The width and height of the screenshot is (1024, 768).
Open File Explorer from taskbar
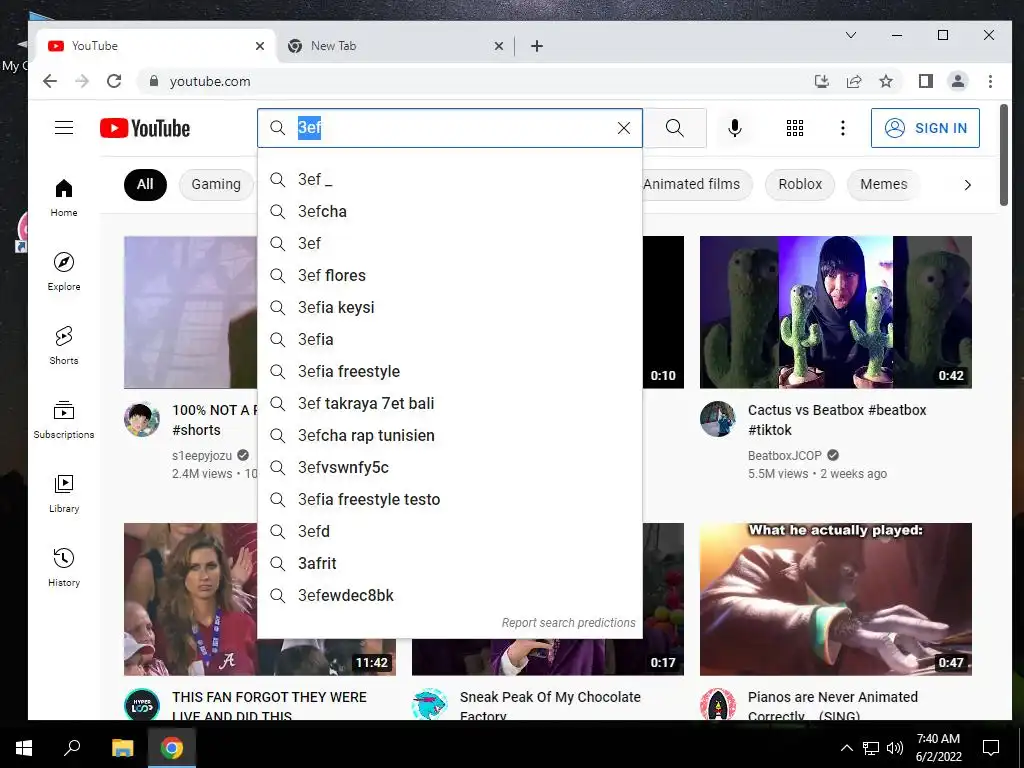pos(122,748)
